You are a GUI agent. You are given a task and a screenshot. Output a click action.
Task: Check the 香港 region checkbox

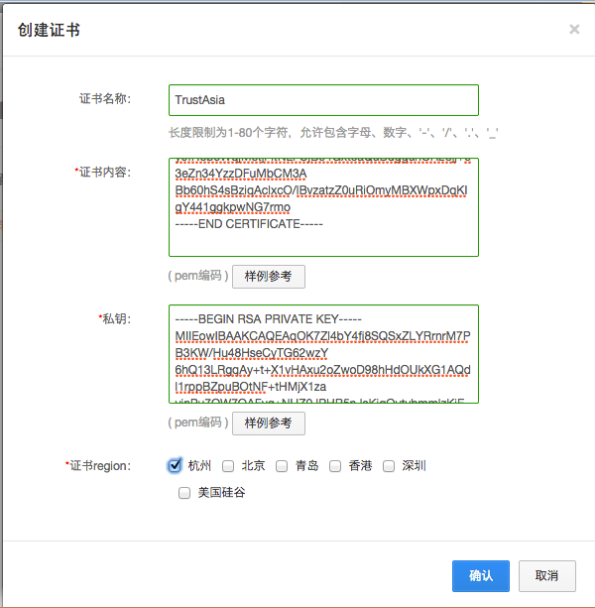[335, 466]
